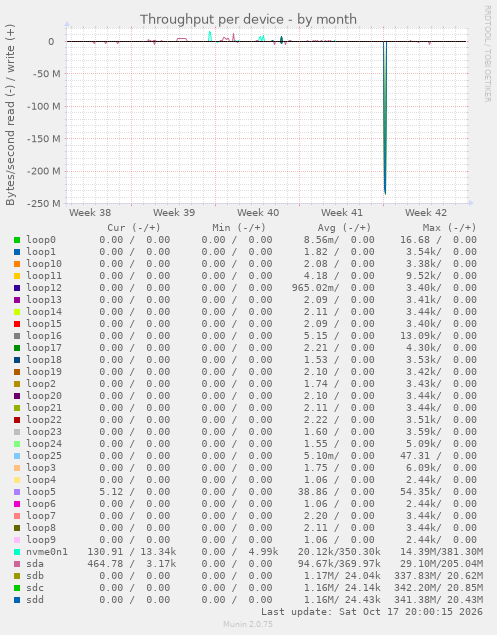Click the sdd blue legend swatch
Viewport: 497px width, 635px height.
(x=17, y=600)
